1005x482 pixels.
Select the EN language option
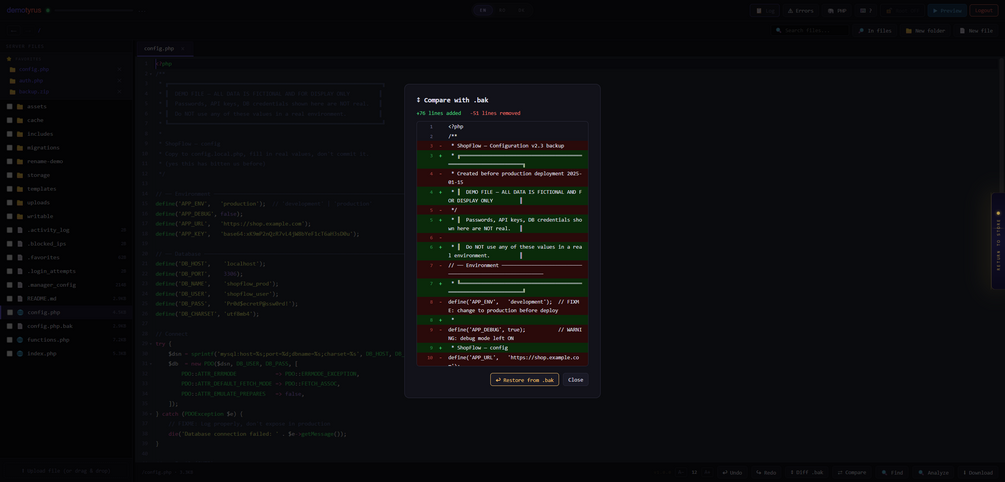(x=483, y=10)
